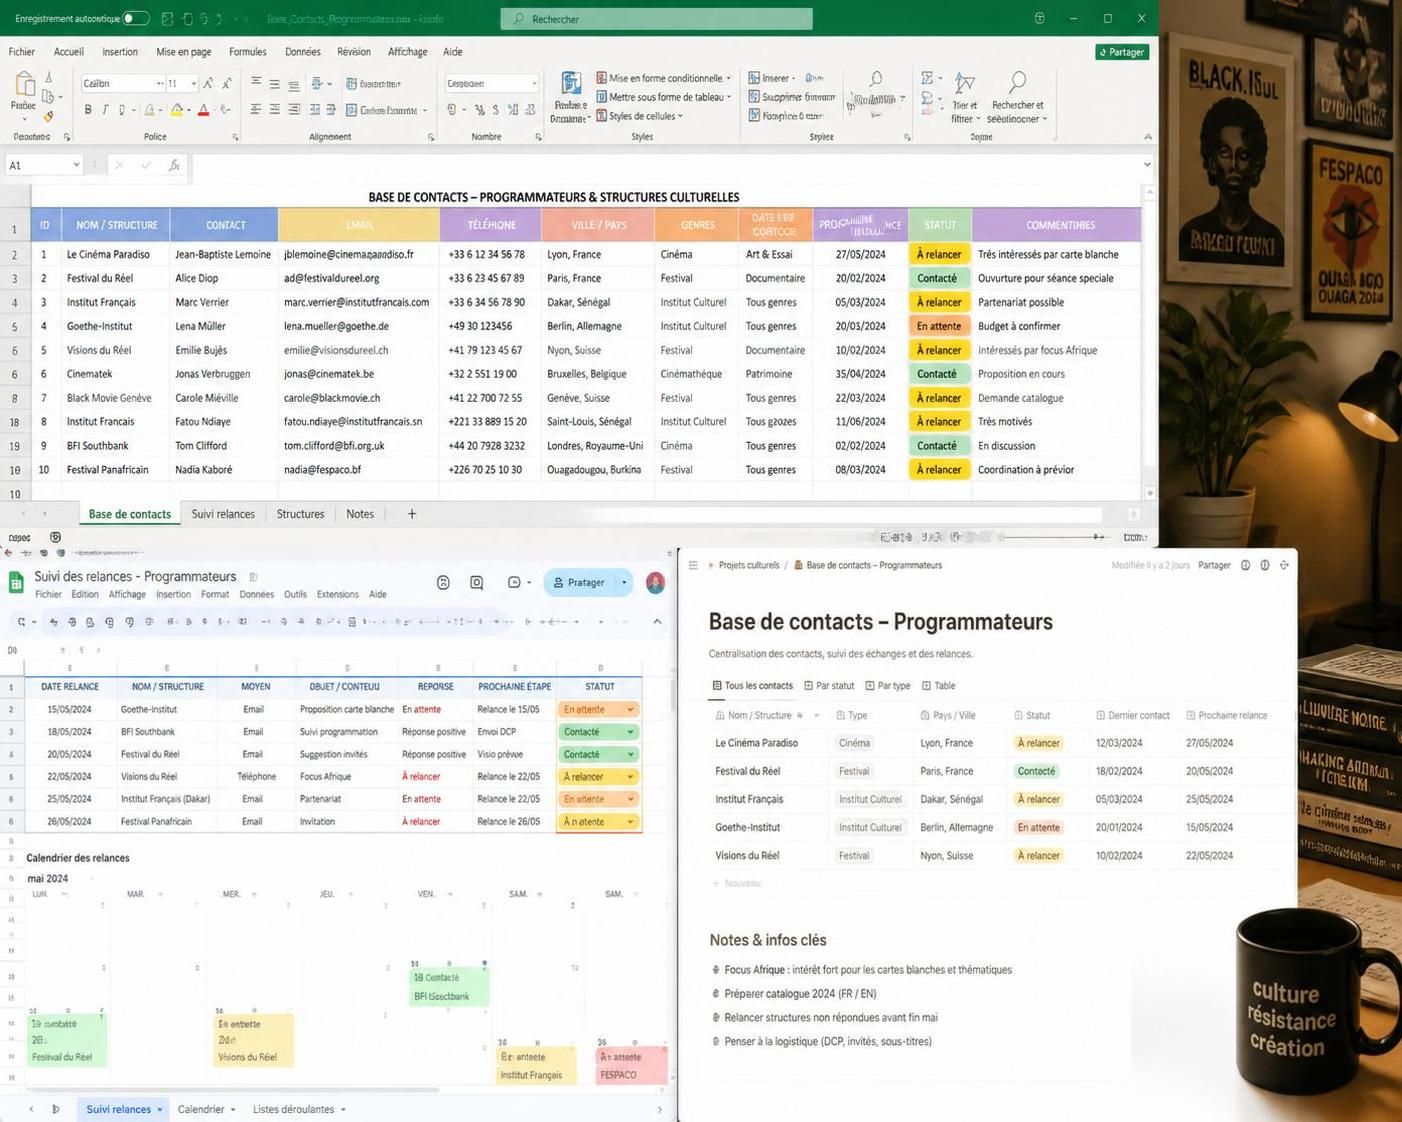Toggle italic formatting in Excel ribbon
The height and width of the screenshot is (1122, 1402).
(104, 110)
